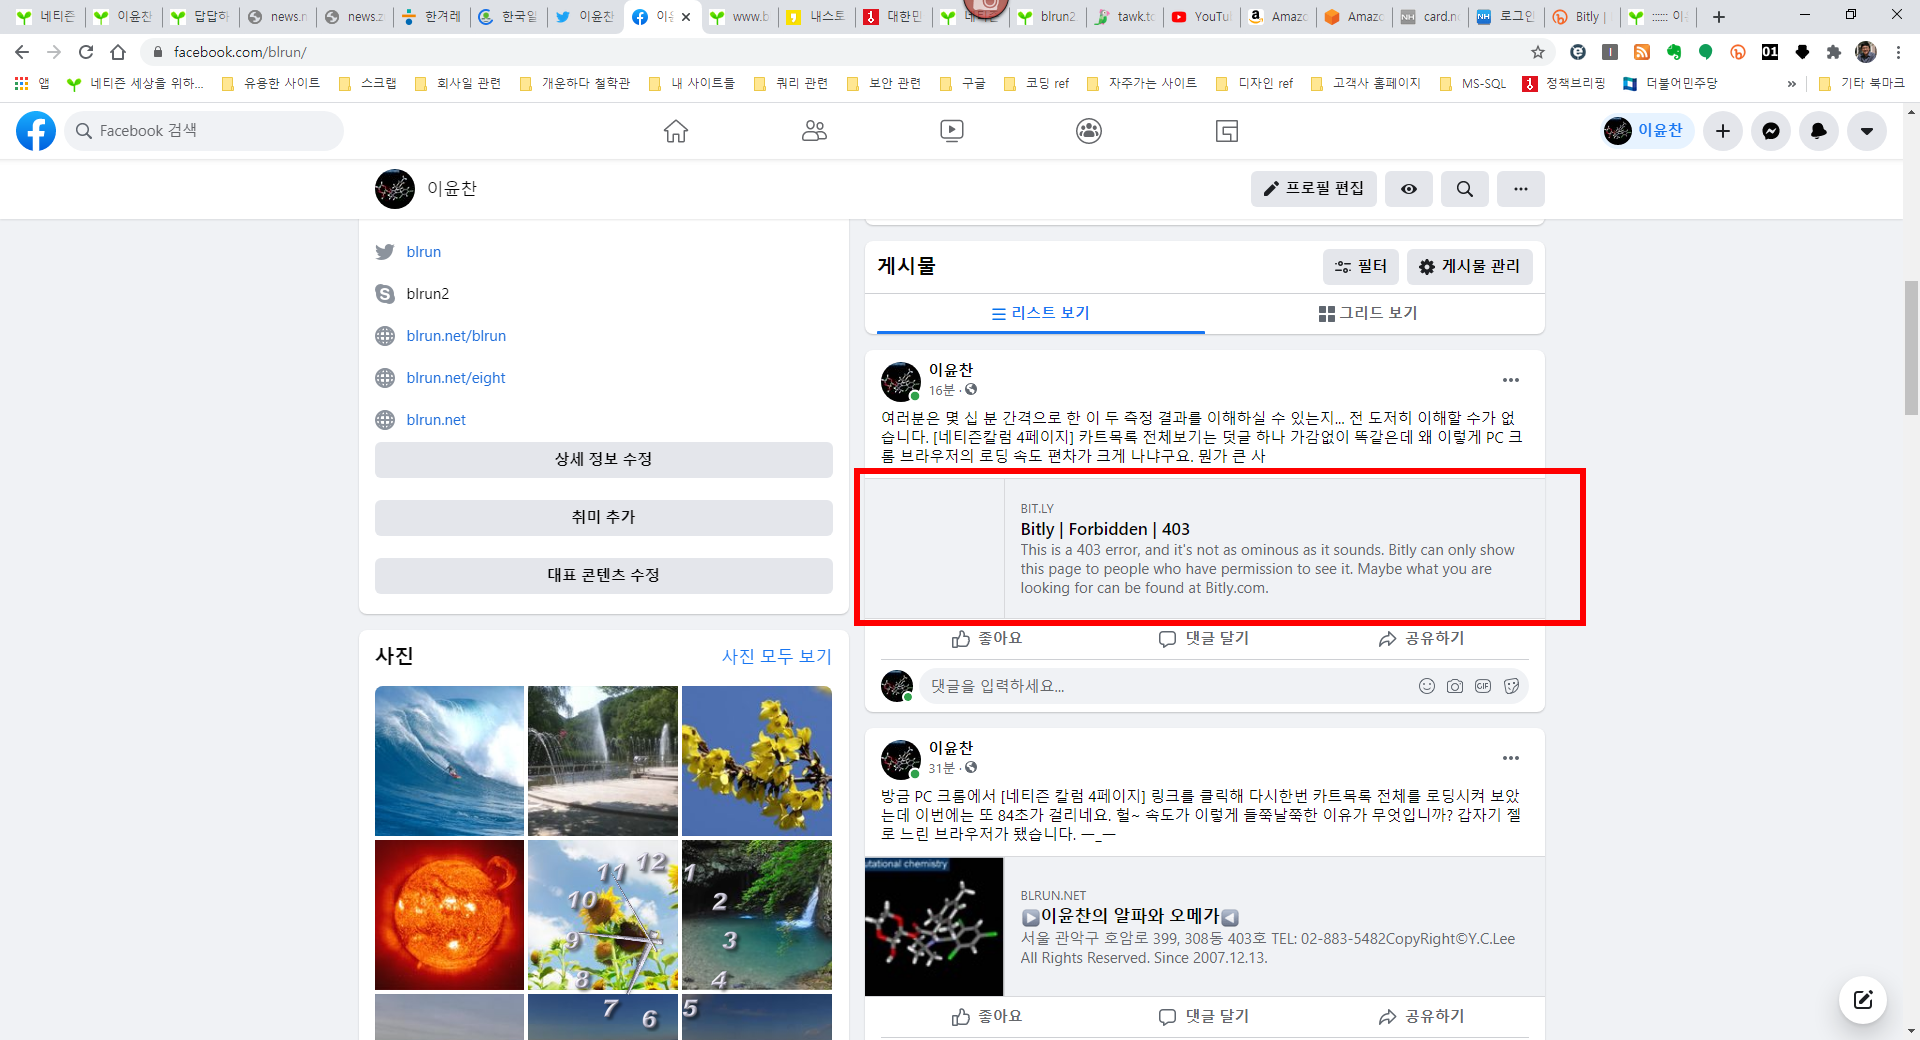
Task: Open the blrun.net/blrun link
Action: pyautogui.click(x=456, y=336)
